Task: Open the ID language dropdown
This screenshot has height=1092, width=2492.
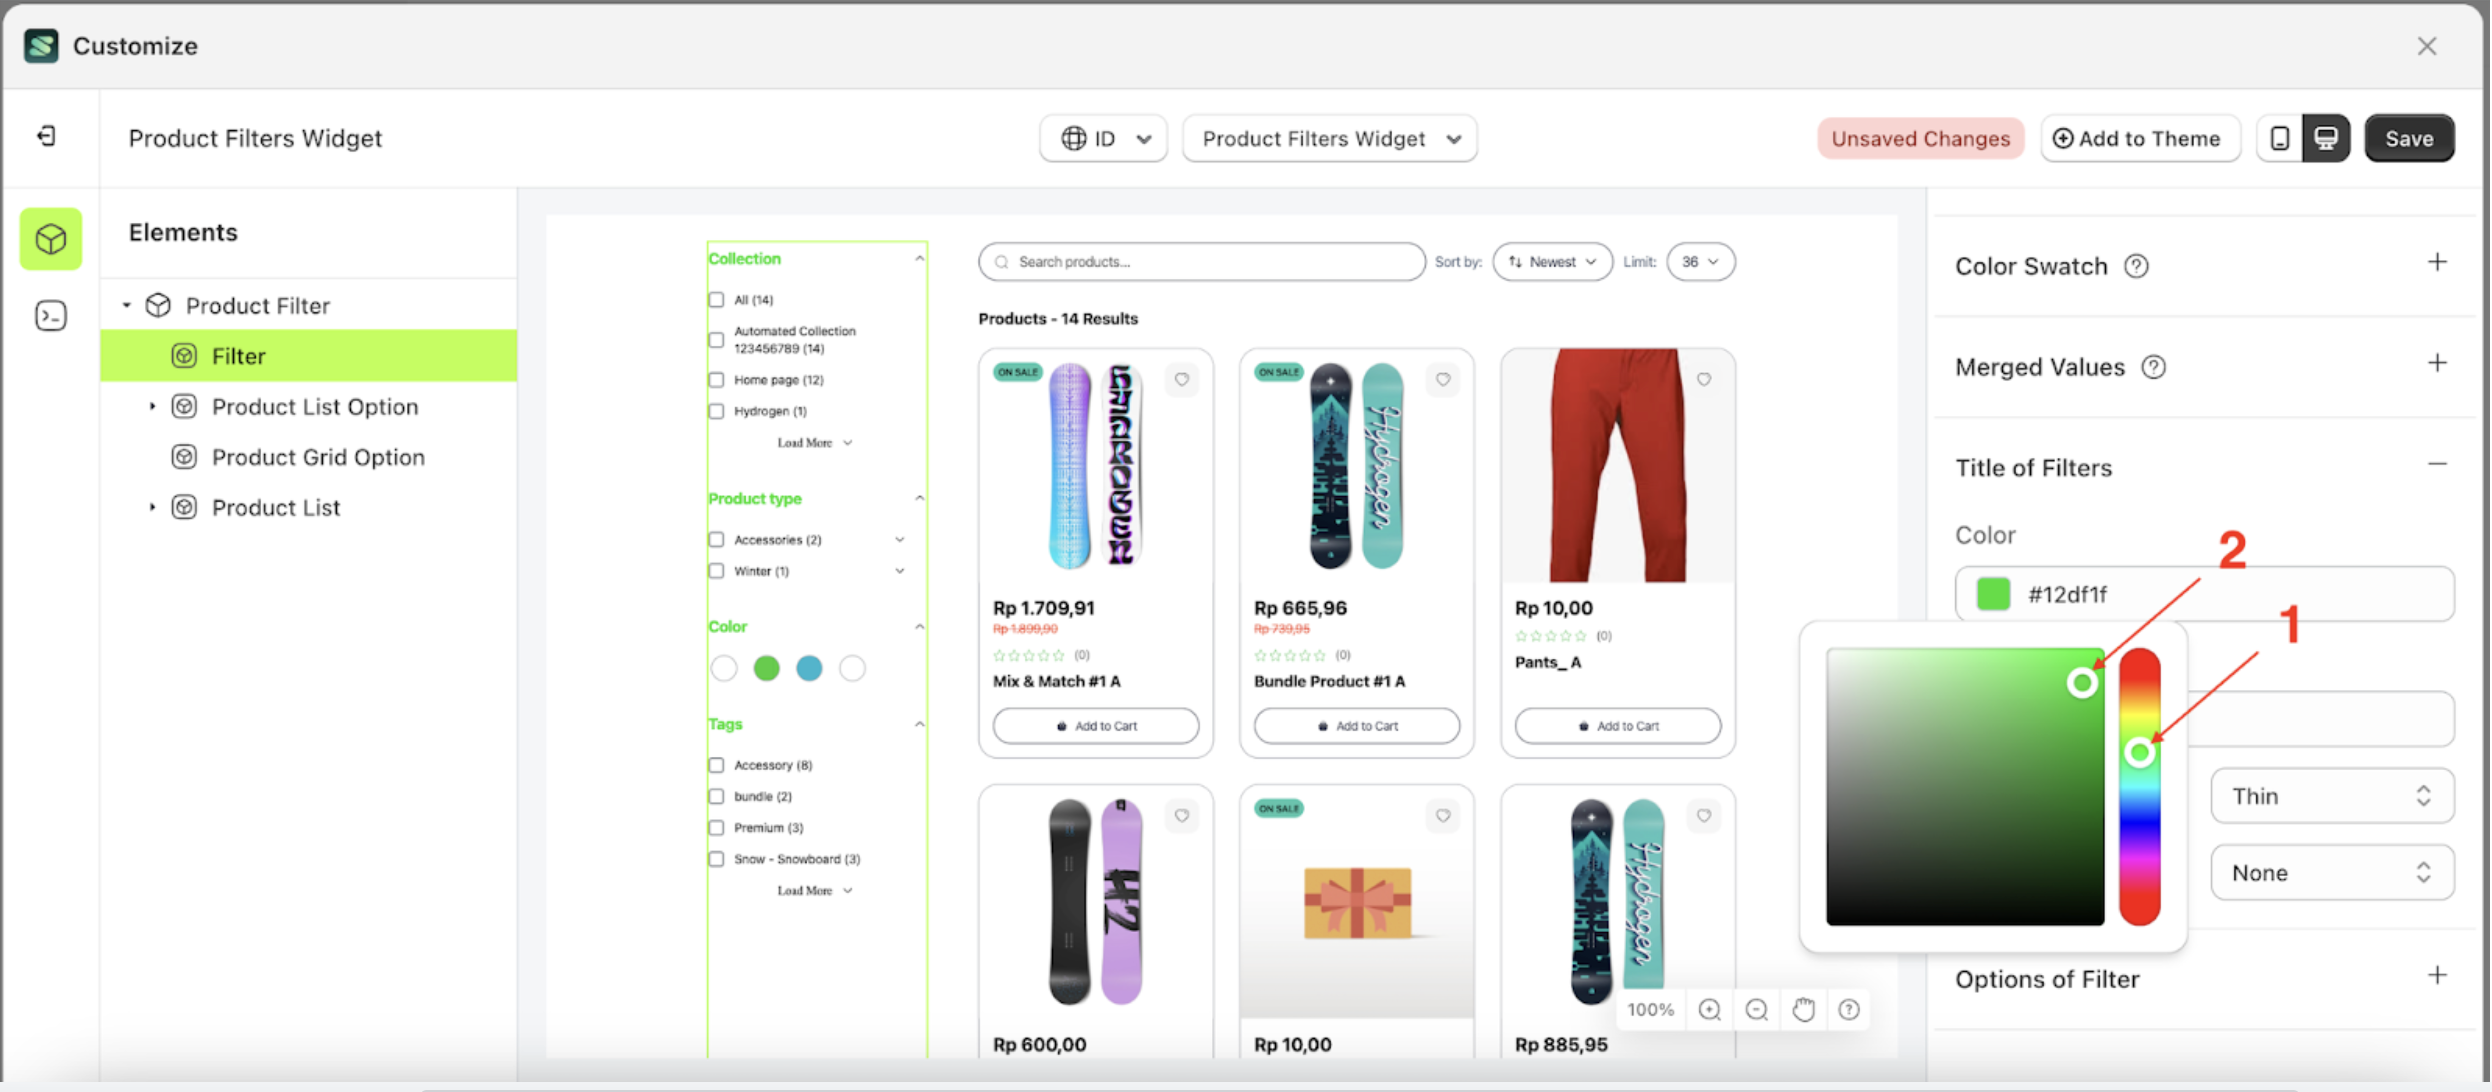Action: (1103, 138)
